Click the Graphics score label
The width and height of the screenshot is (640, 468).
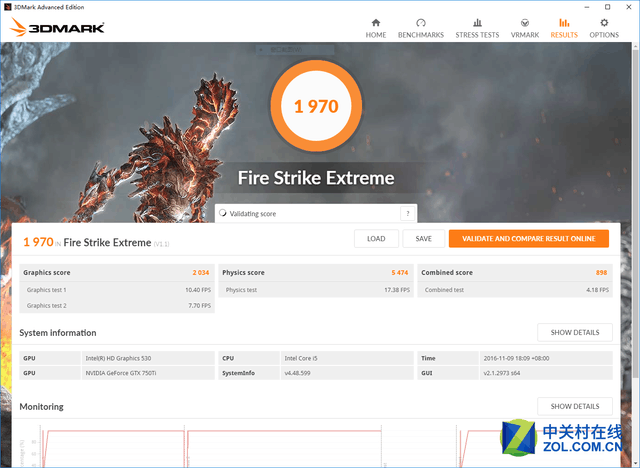47,273
